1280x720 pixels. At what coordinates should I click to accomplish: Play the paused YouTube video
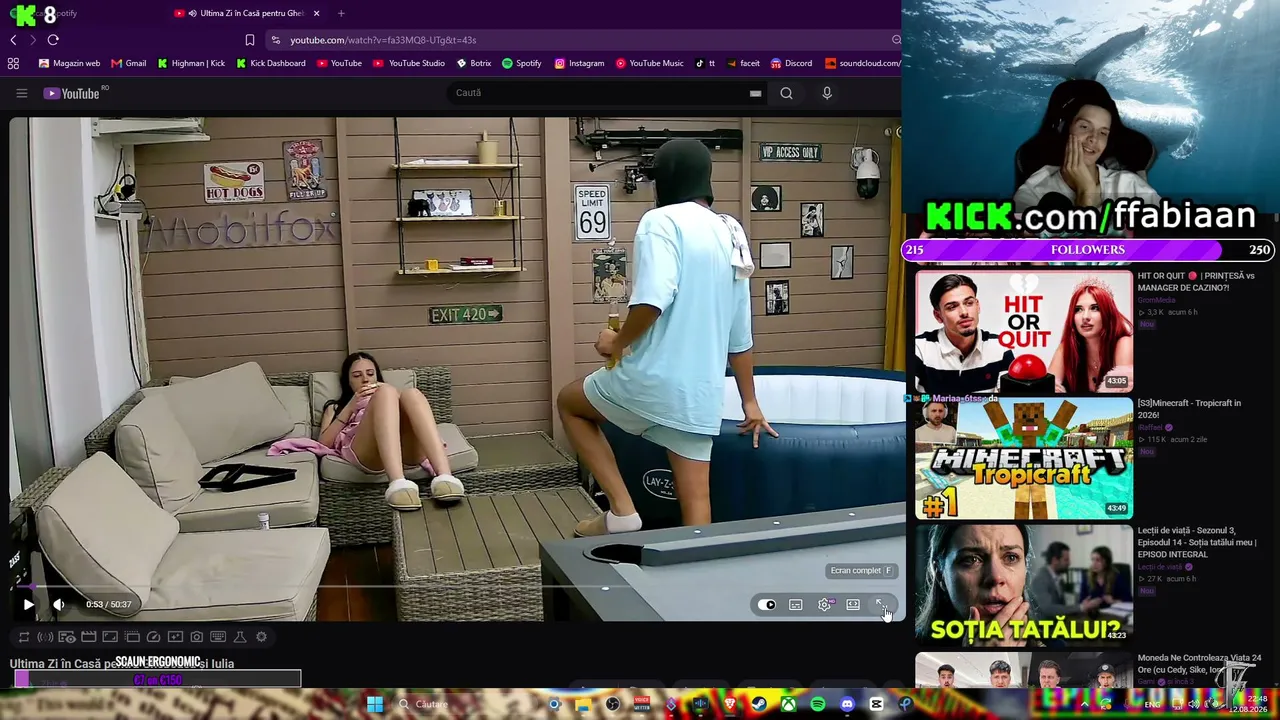28,604
